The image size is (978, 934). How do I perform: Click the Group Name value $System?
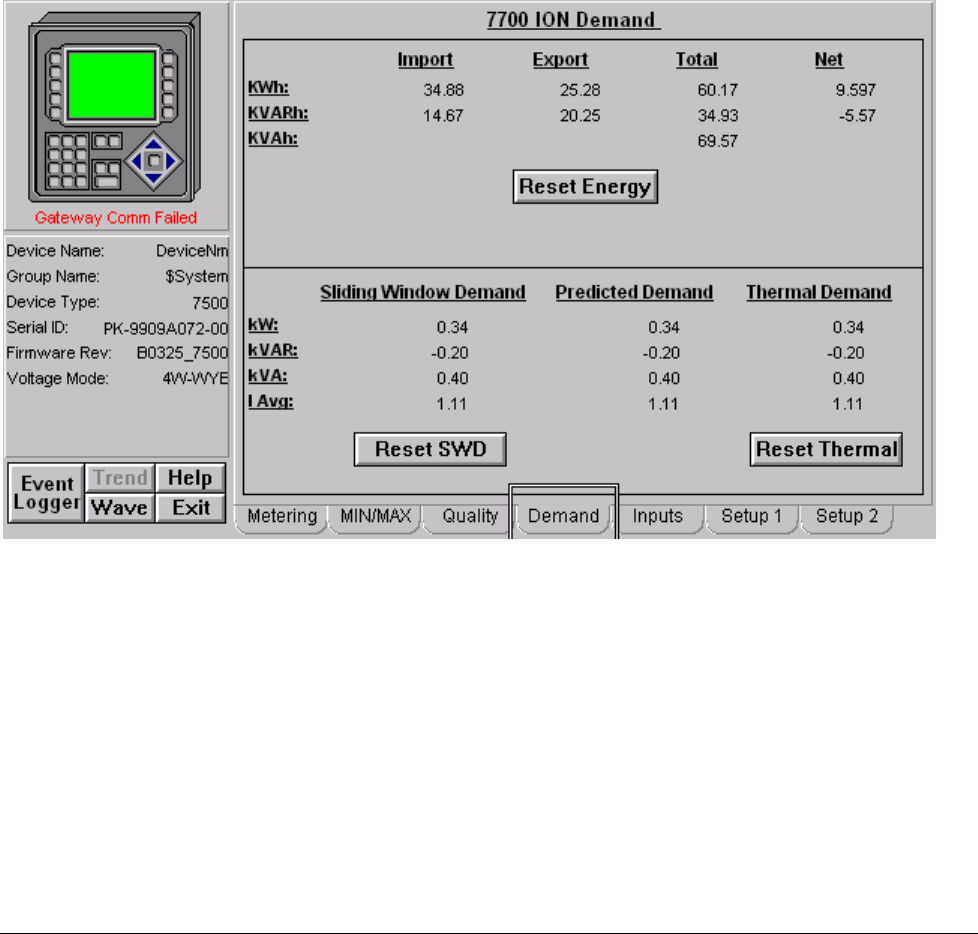[x=196, y=276]
